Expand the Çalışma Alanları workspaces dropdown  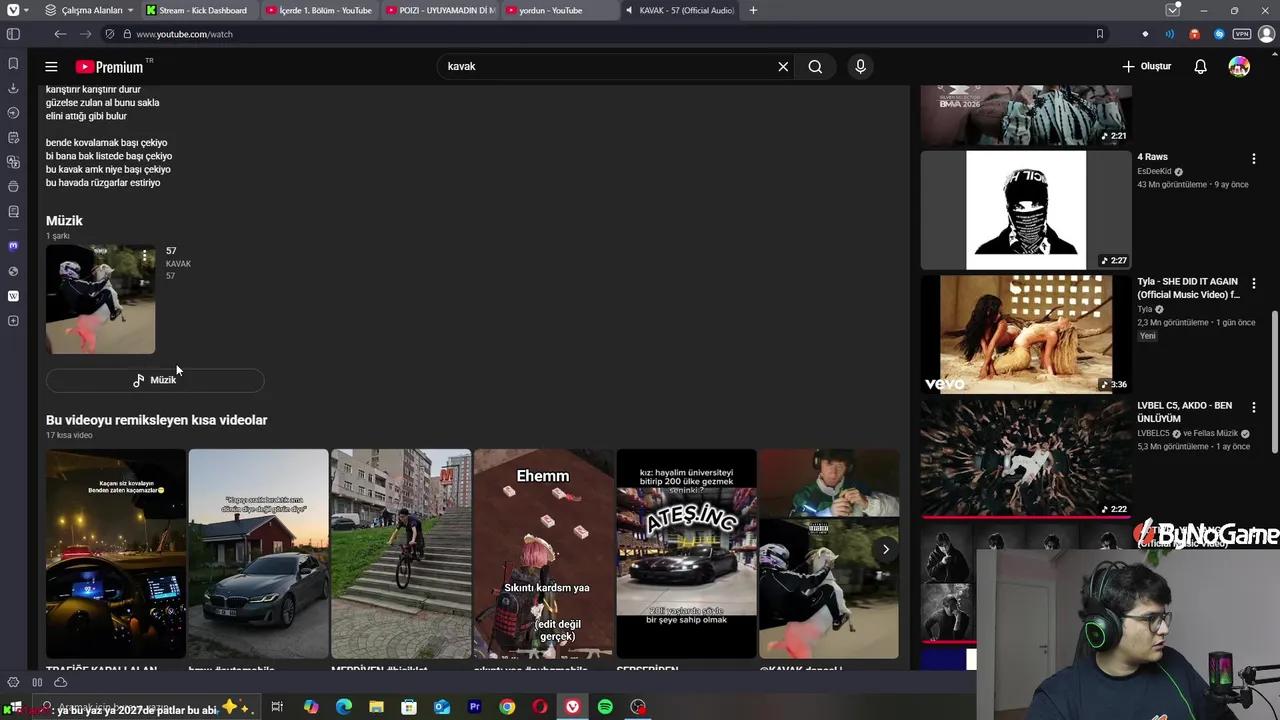tap(89, 10)
